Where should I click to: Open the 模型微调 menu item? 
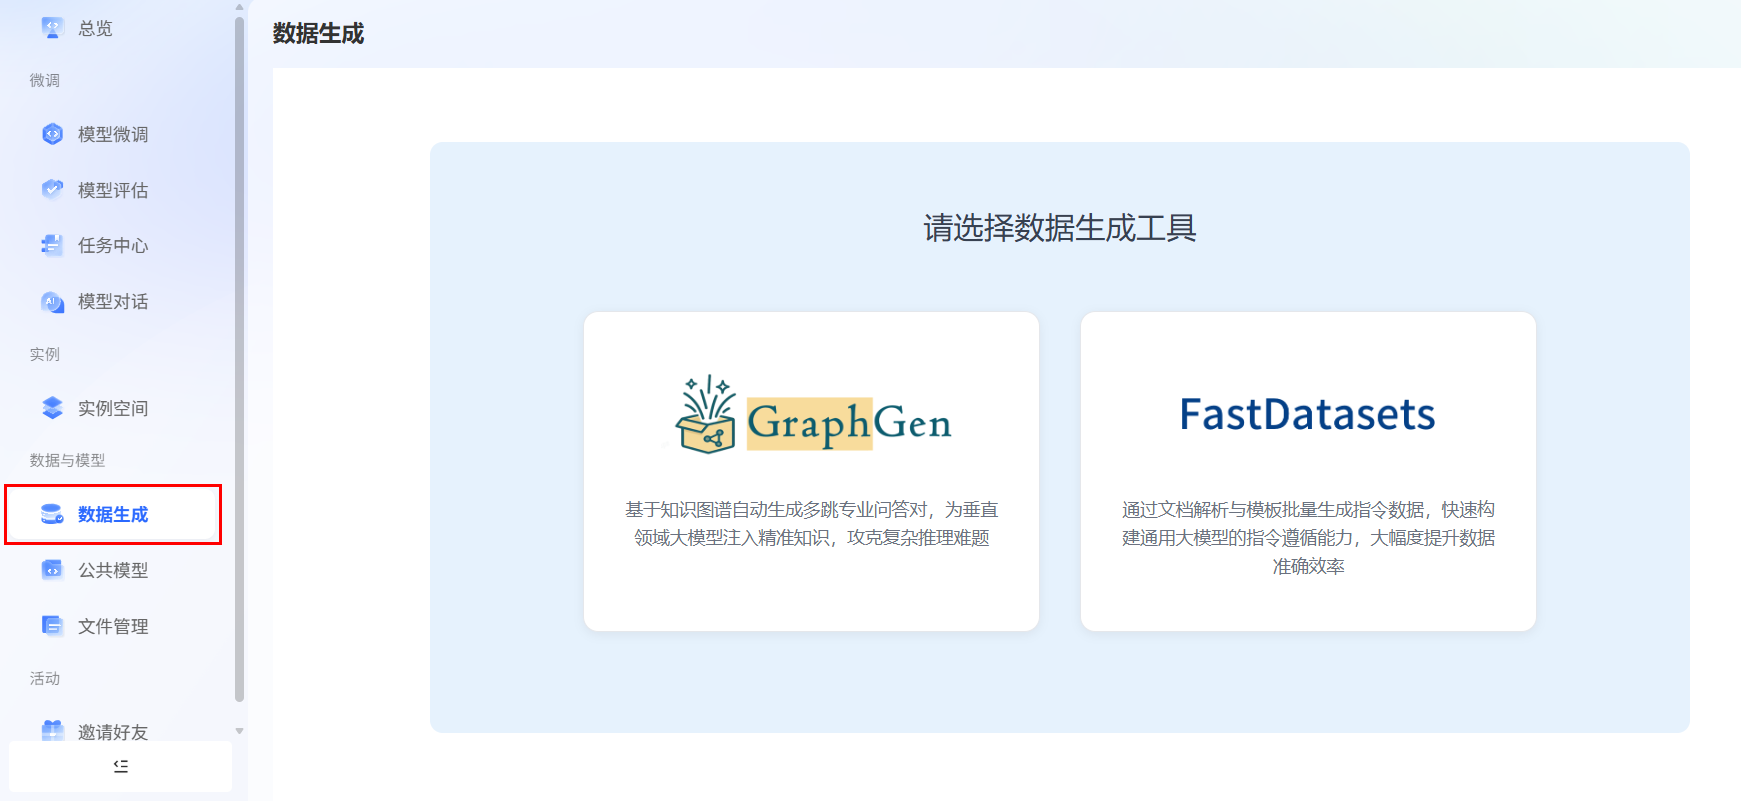[x=113, y=134]
